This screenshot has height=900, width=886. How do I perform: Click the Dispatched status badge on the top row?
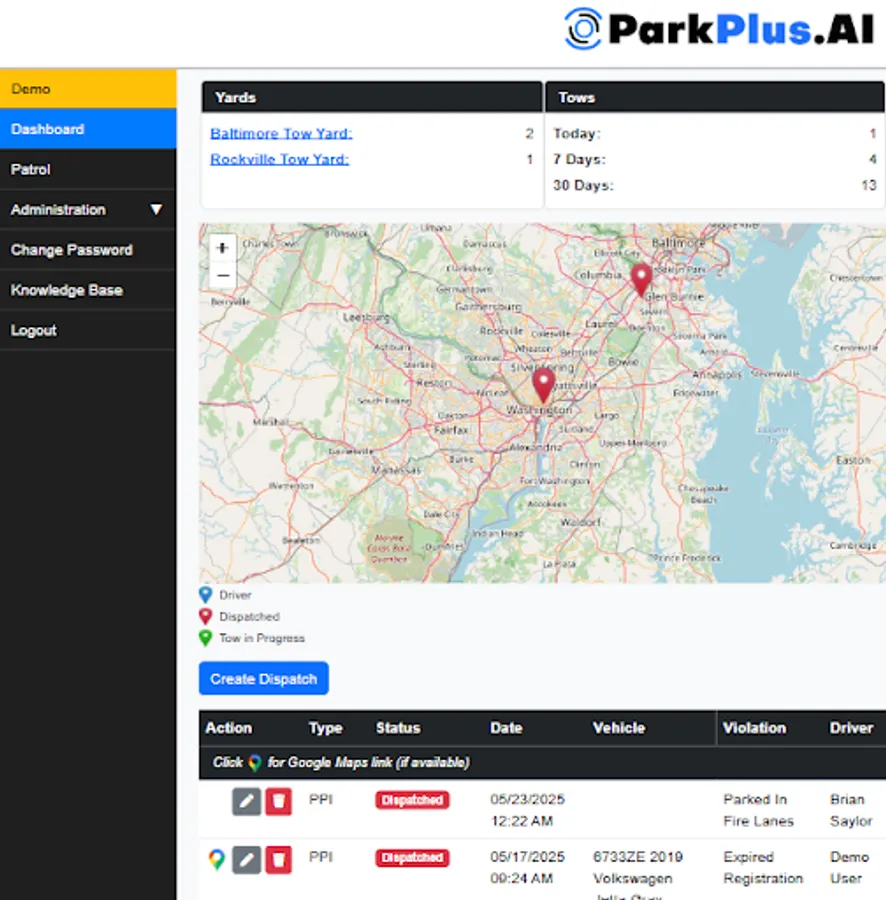coord(411,800)
